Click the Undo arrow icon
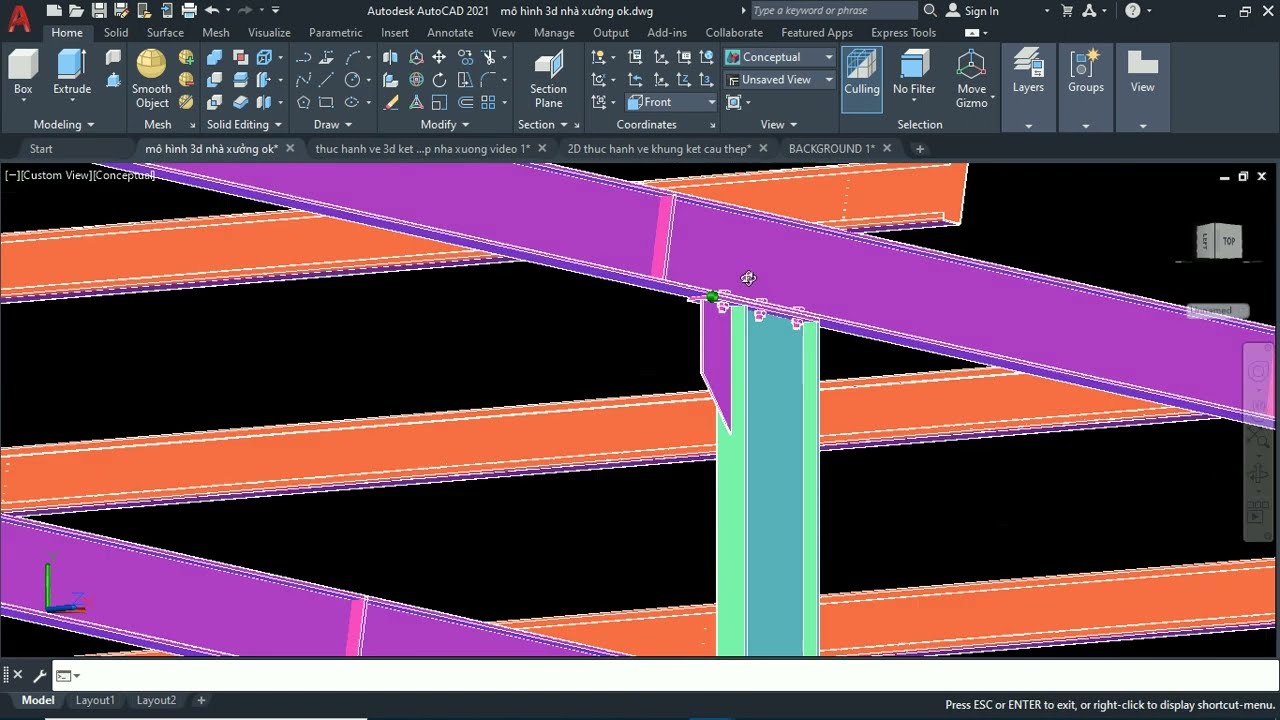1280x720 pixels. [212, 11]
